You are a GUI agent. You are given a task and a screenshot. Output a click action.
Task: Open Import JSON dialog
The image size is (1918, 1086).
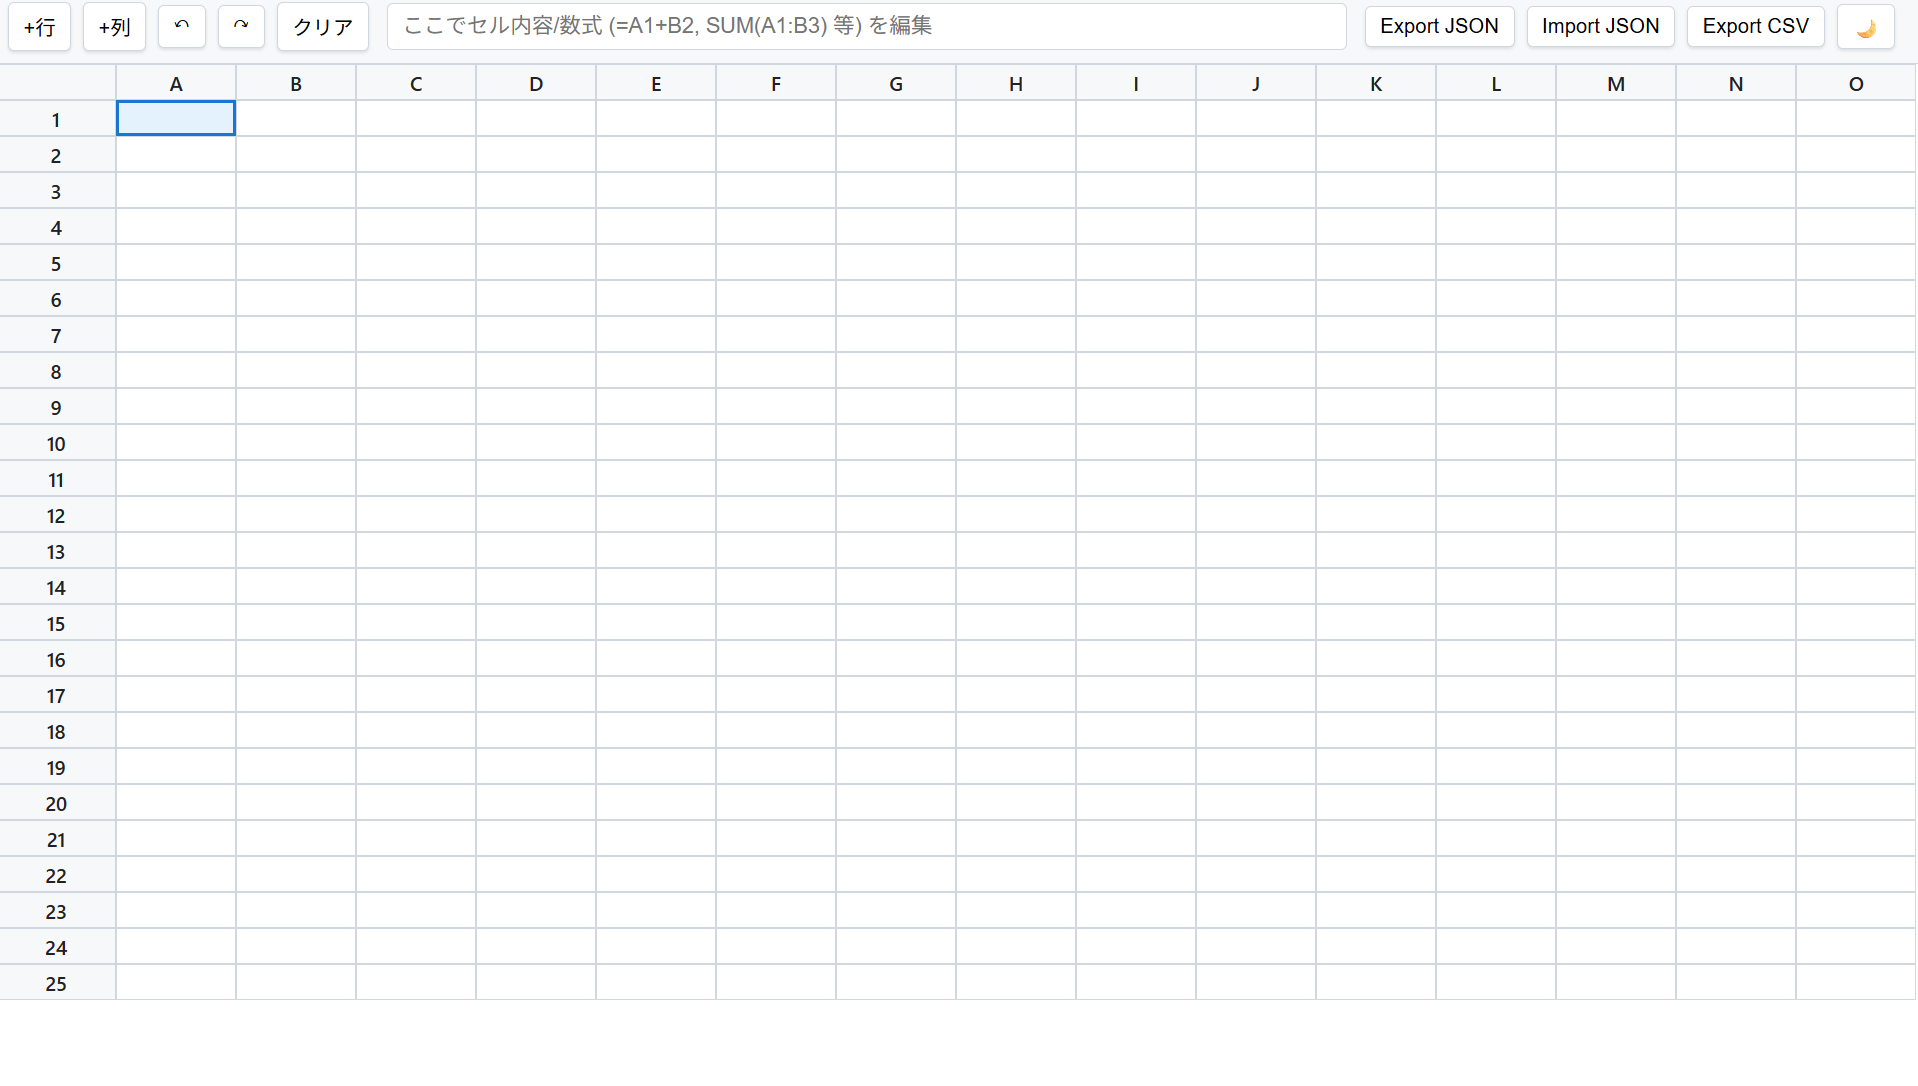1599,27
